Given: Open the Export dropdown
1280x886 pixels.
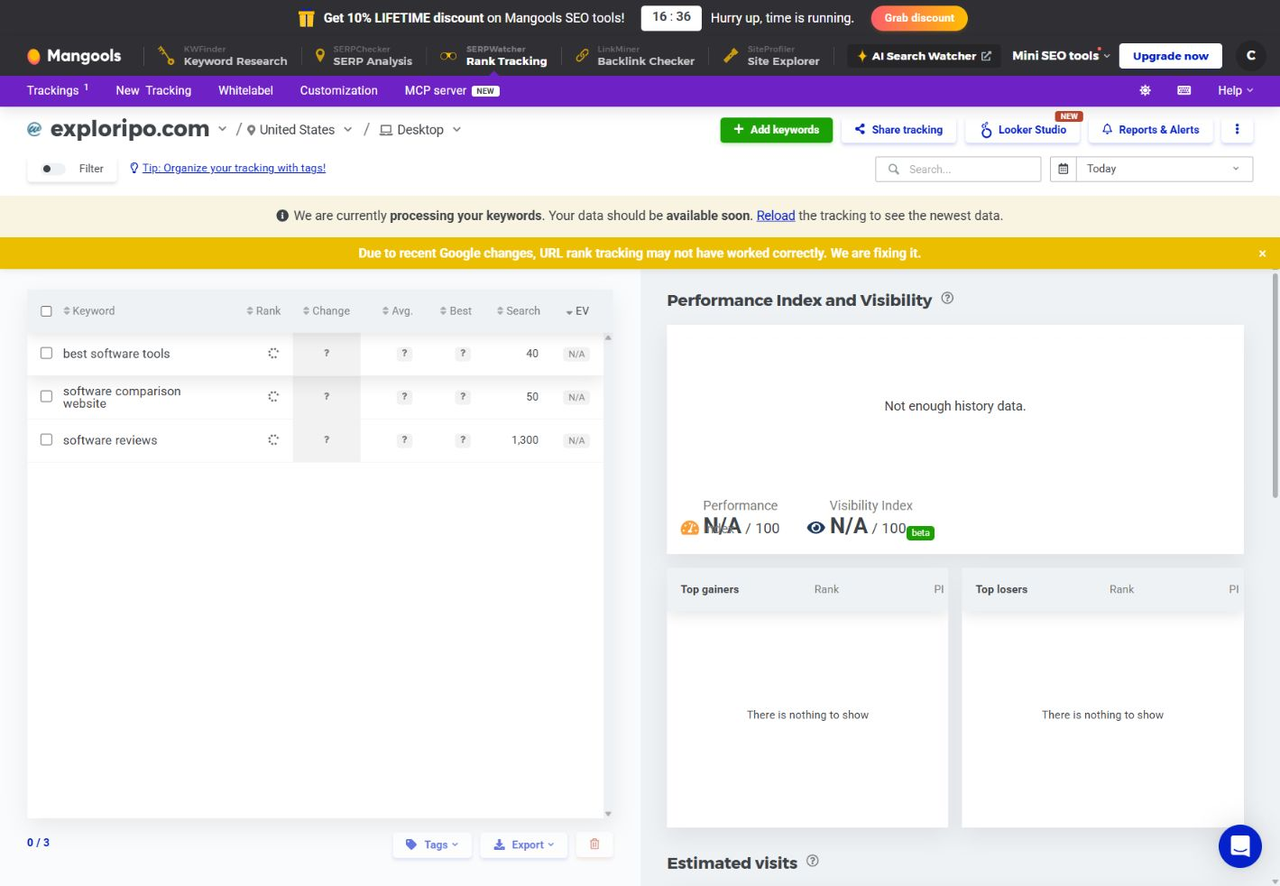Looking at the screenshot, I should click(524, 844).
